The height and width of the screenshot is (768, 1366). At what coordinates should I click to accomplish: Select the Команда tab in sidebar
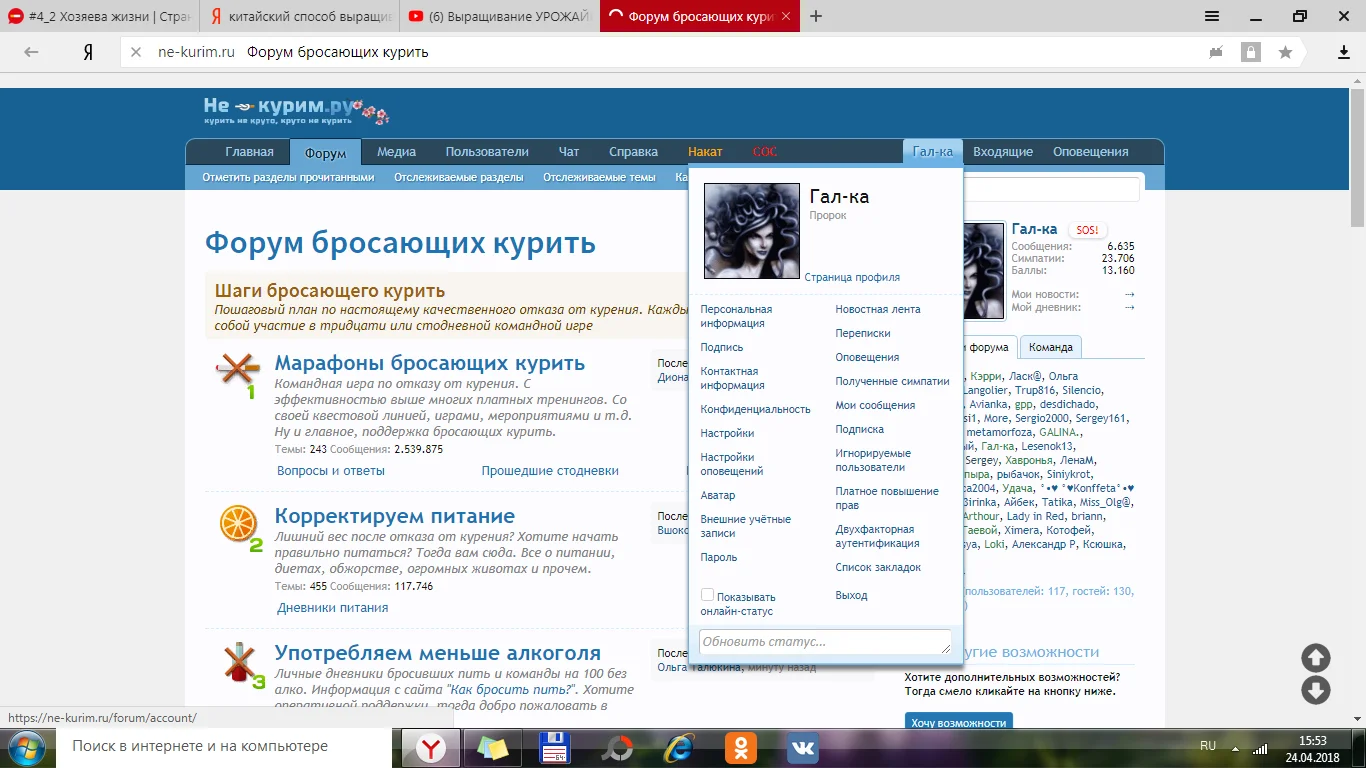coord(1050,347)
